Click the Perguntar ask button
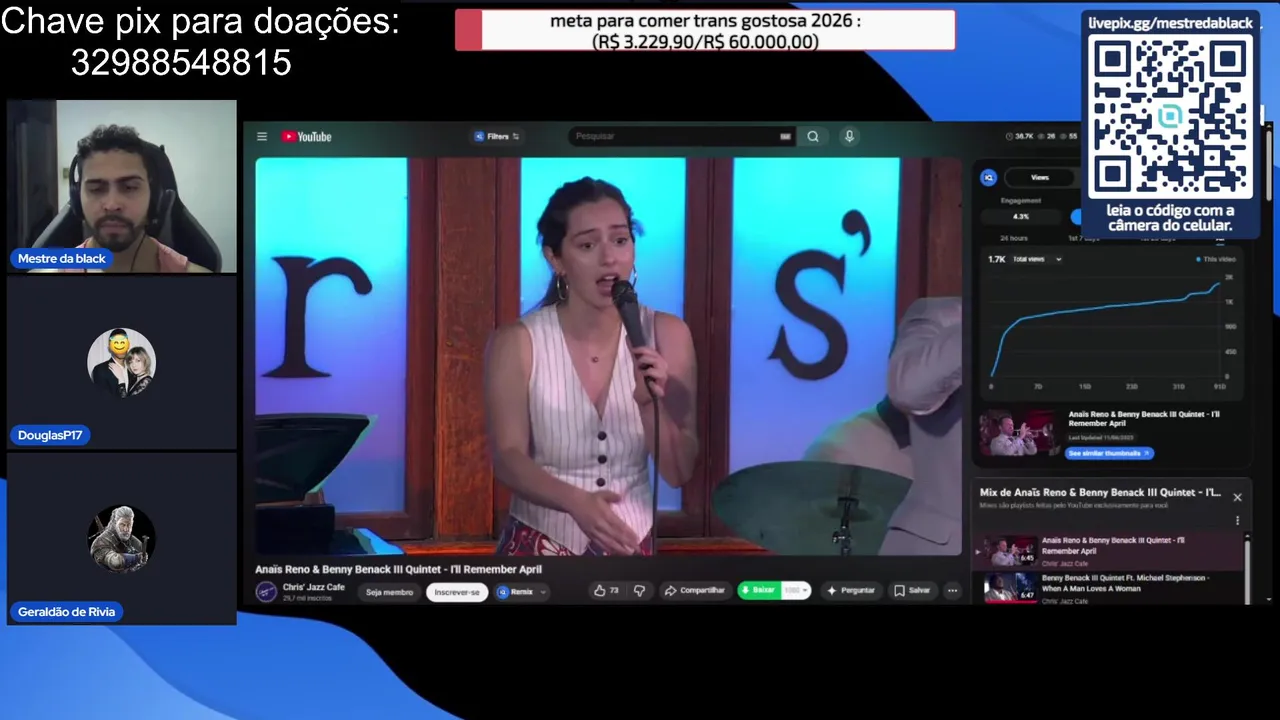This screenshot has height=720, width=1280. point(850,591)
